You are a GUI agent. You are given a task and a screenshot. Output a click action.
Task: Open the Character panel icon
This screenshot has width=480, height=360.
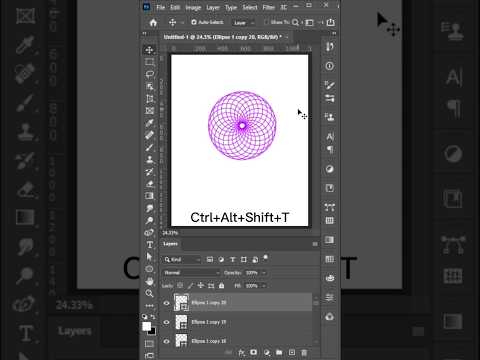[x=330, y=137]
